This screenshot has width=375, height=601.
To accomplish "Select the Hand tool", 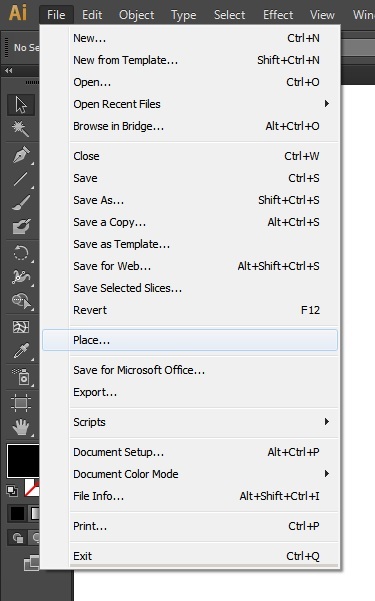I will point(21,426).
